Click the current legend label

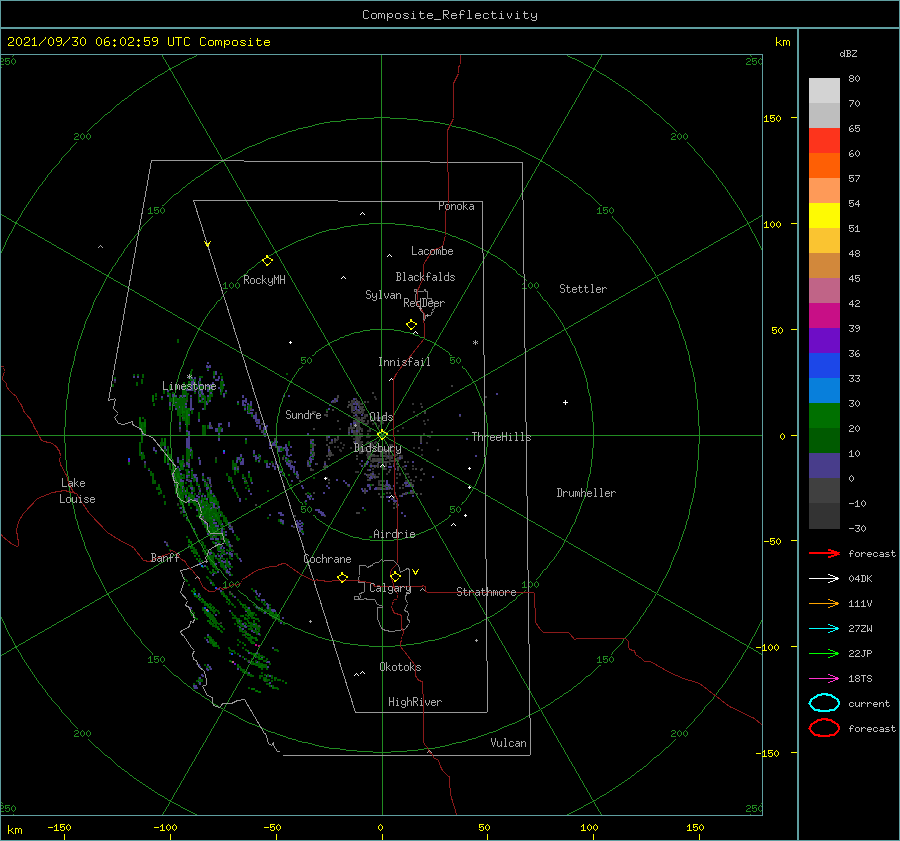click(869, 703)
